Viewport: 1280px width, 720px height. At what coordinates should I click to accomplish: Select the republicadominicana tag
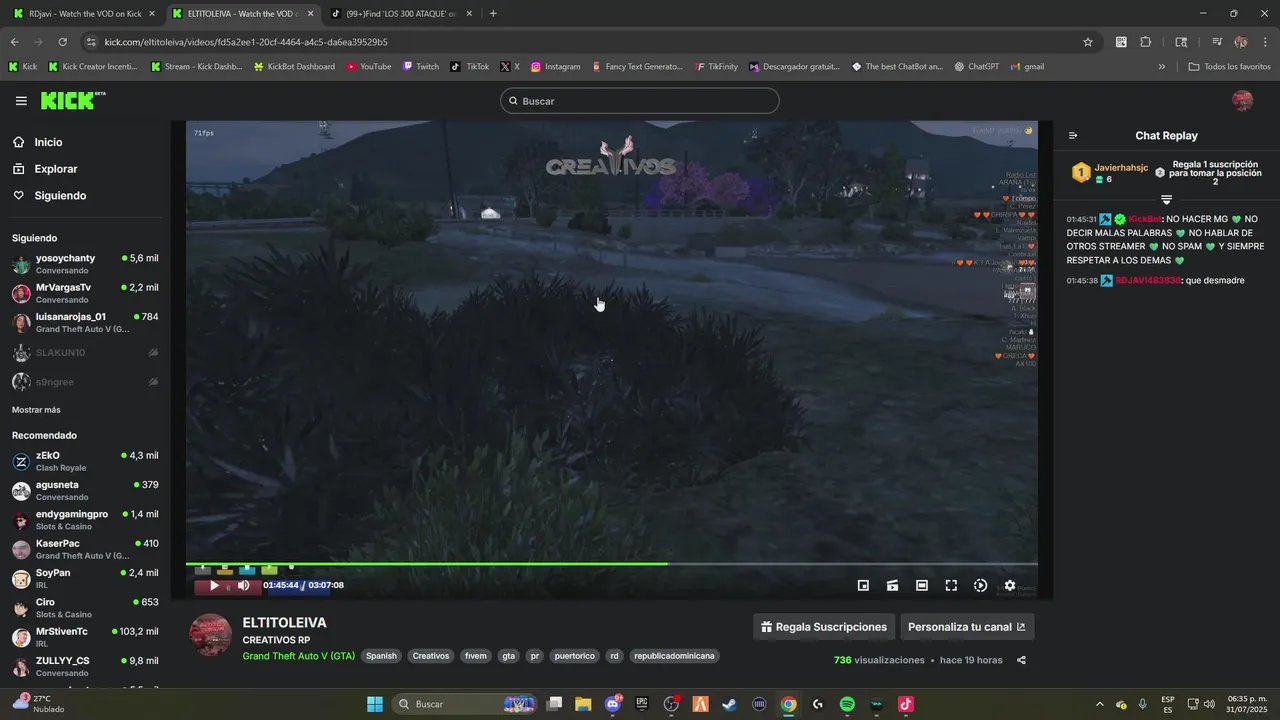coord(675,656)
